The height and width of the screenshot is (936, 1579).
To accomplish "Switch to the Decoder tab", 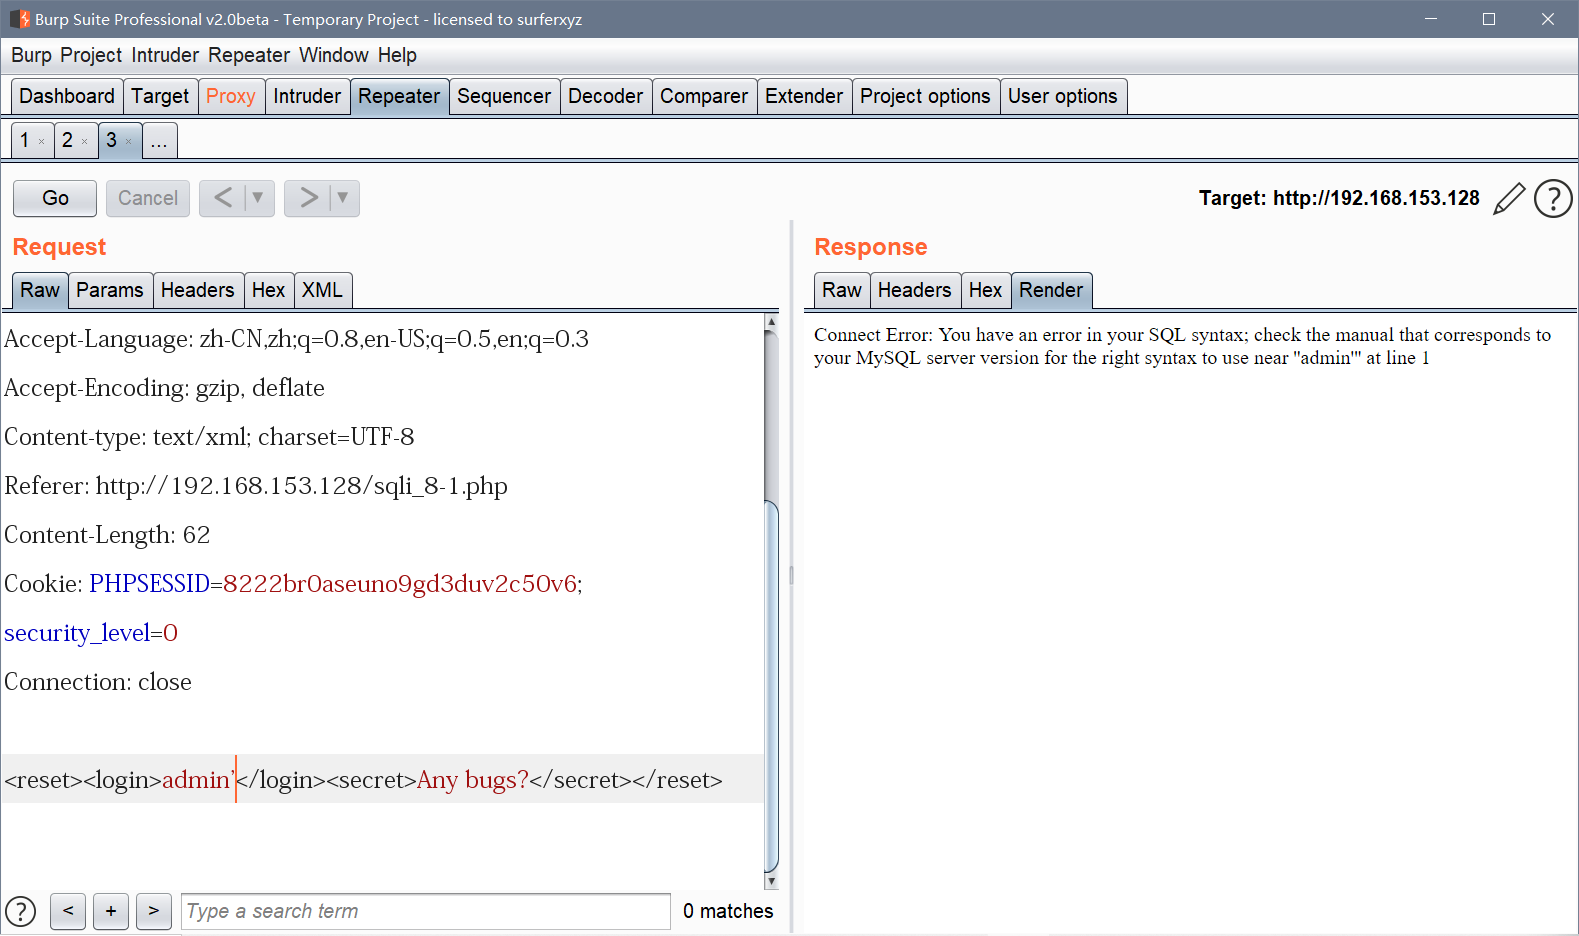I will pyautogui.click(x=606, y=96).
